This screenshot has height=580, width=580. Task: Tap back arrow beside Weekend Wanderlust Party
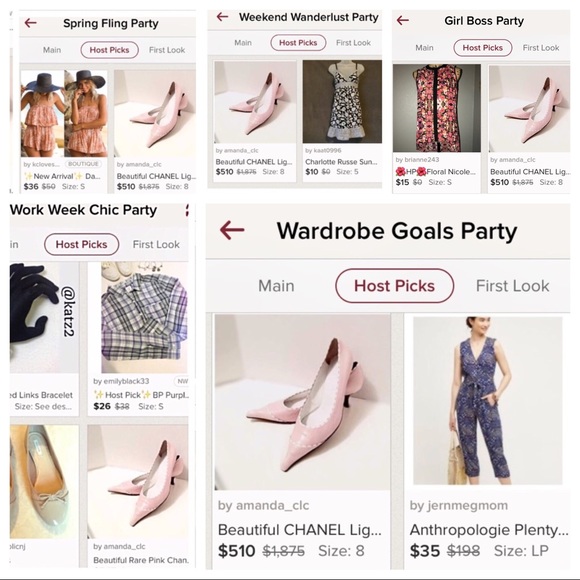pos(222,17)
